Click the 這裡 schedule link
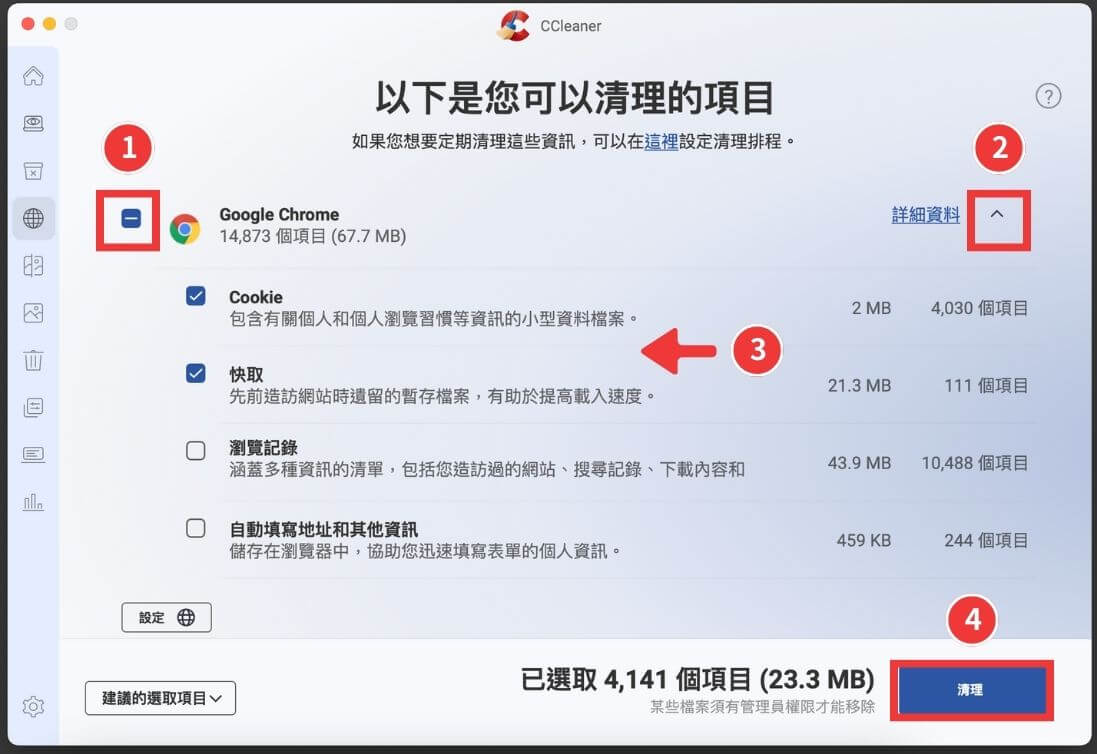1097x754 pixels. click(x=661, y=142)
